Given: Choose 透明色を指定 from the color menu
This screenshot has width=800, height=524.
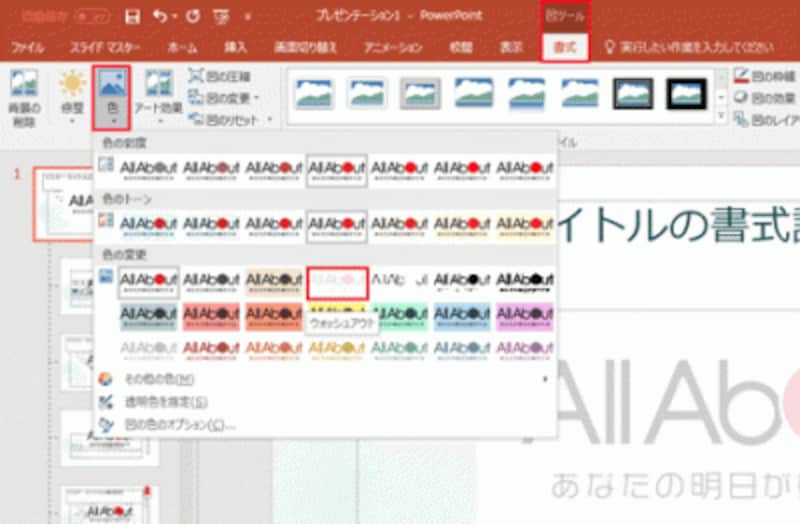Looking at the screenshot, I should (325, 402).
